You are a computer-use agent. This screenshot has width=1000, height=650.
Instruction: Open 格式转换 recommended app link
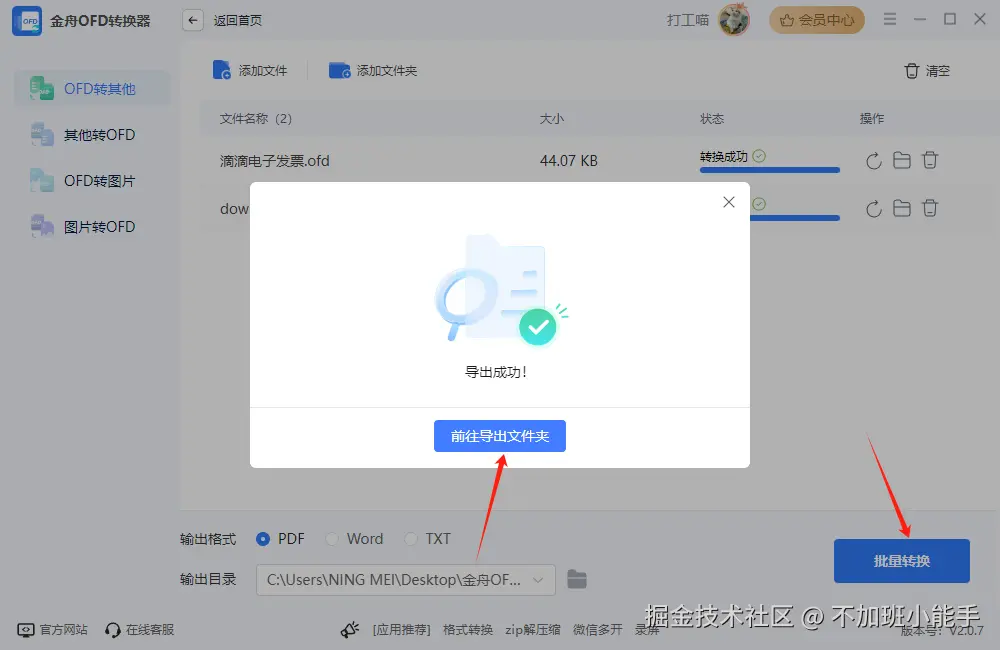(x=467, y=630)
